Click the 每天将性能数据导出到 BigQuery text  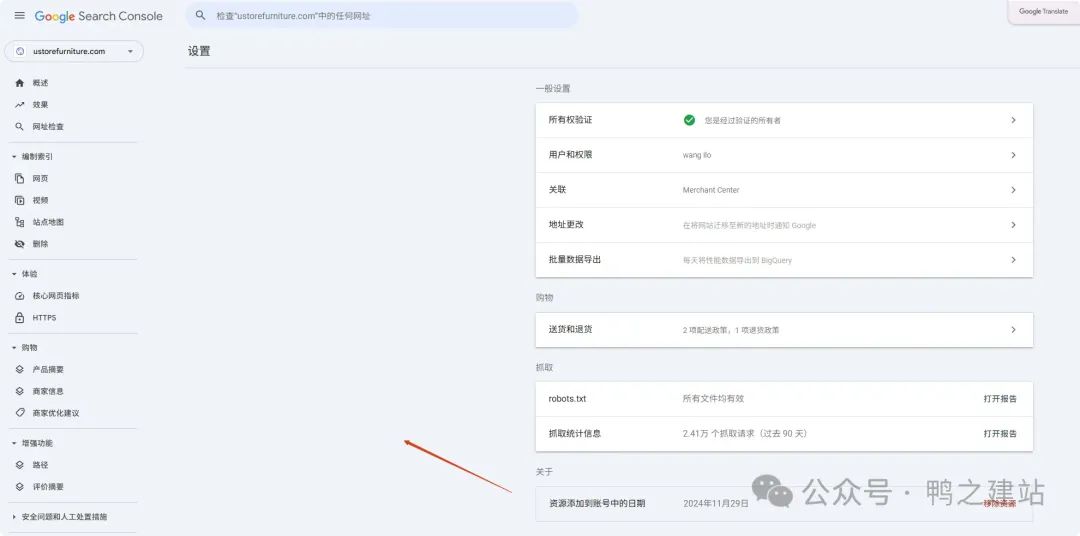click(737, 260)
